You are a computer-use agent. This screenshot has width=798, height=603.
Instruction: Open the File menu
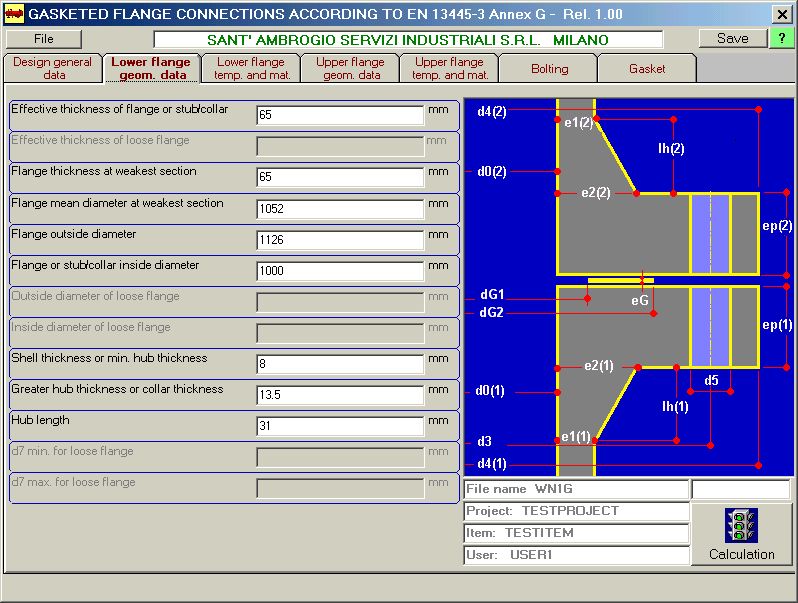43,39
